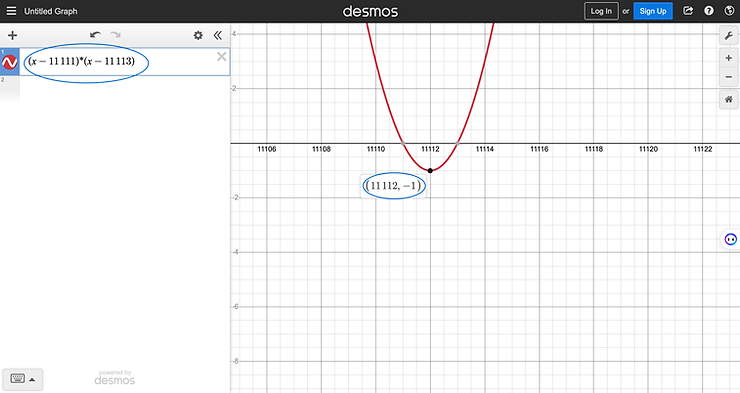The height and width of the screenshot is (393, 740).
Task: Expand keyboard options arrow
Action: 32,379
